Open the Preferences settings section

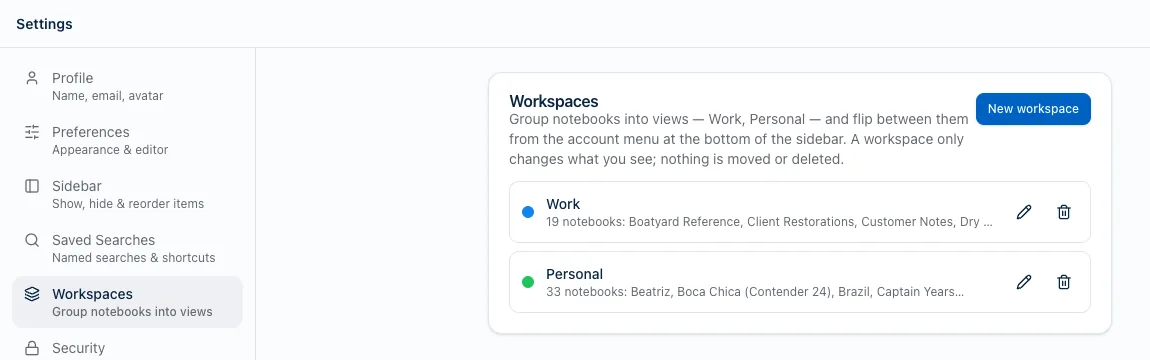click(127, 140)
